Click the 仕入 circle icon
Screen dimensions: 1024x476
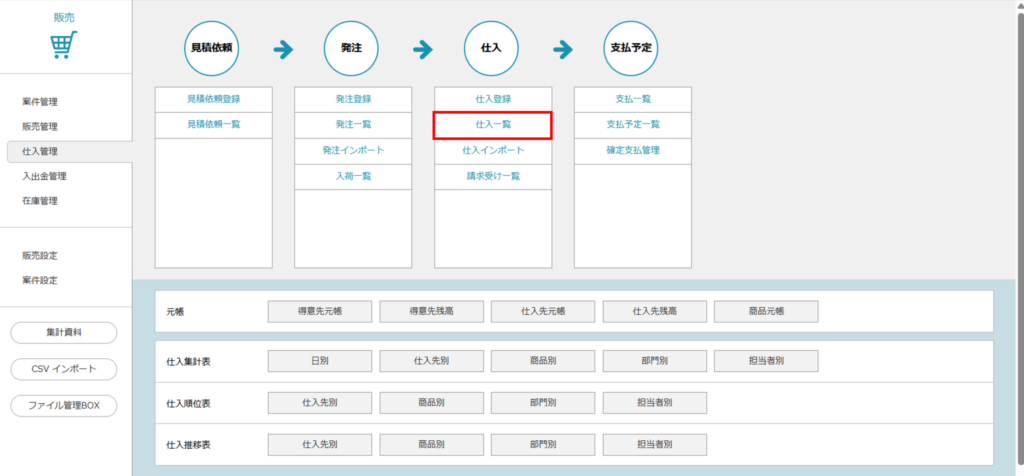(491, 48)
